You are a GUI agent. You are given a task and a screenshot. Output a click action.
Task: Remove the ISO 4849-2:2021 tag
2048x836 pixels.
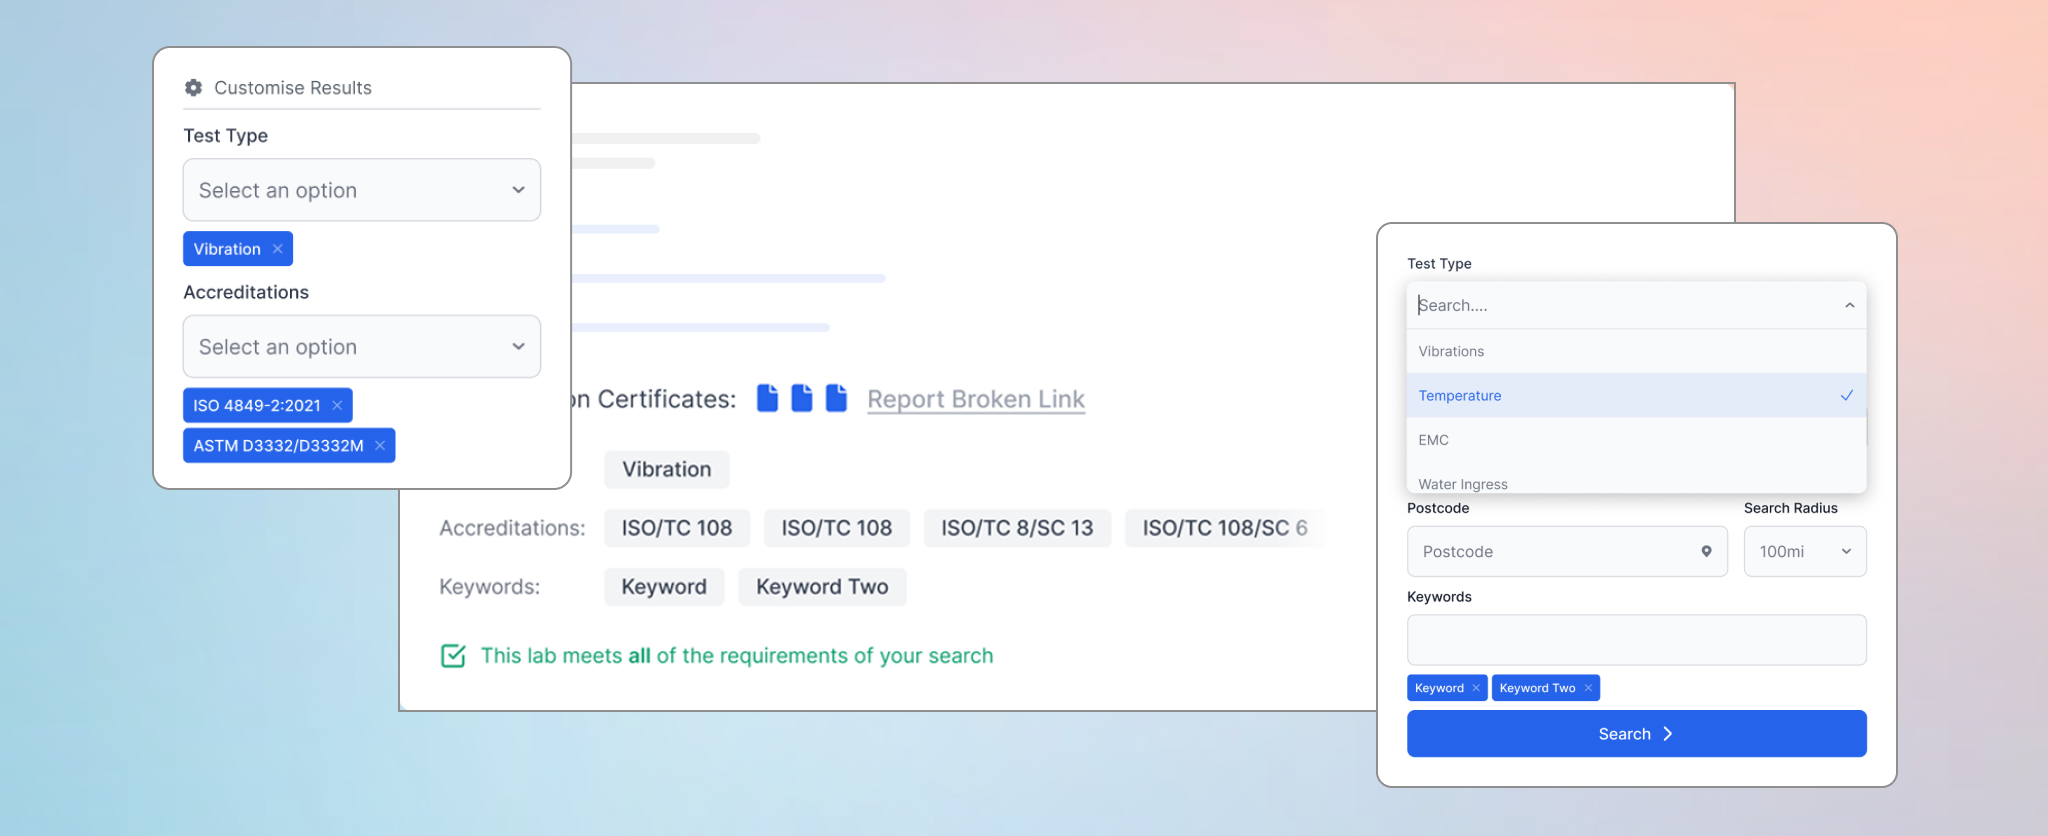[337, 405]
